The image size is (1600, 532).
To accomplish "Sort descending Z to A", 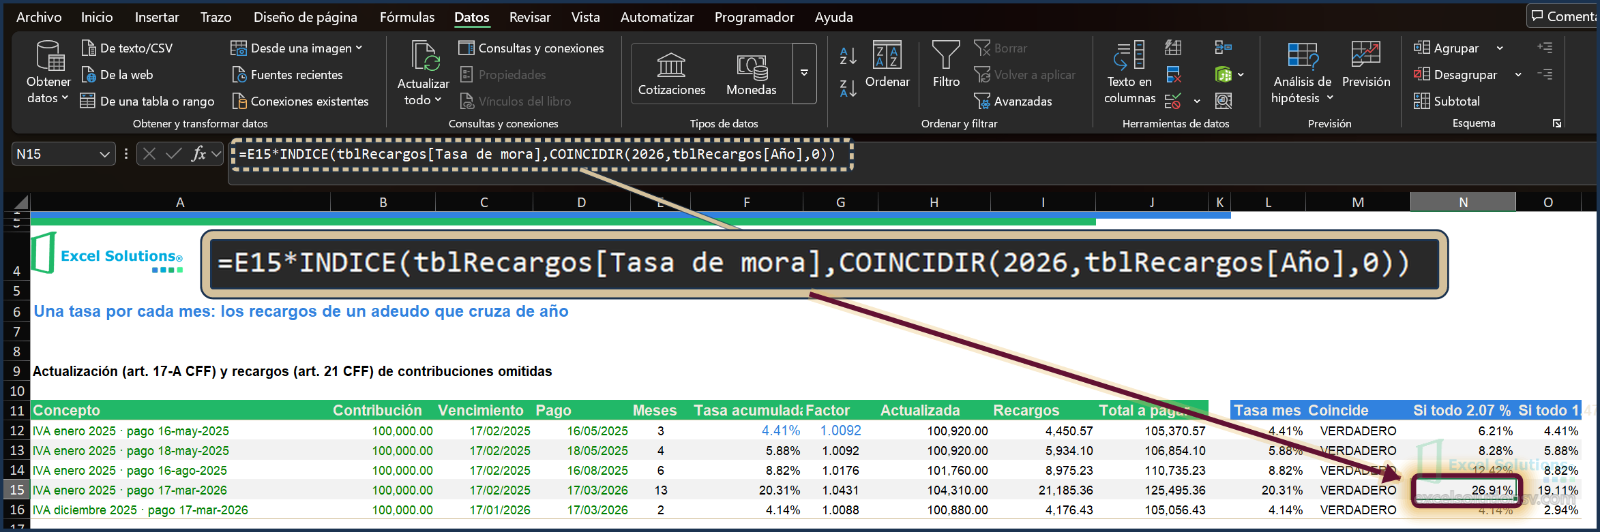I will 848,89.
